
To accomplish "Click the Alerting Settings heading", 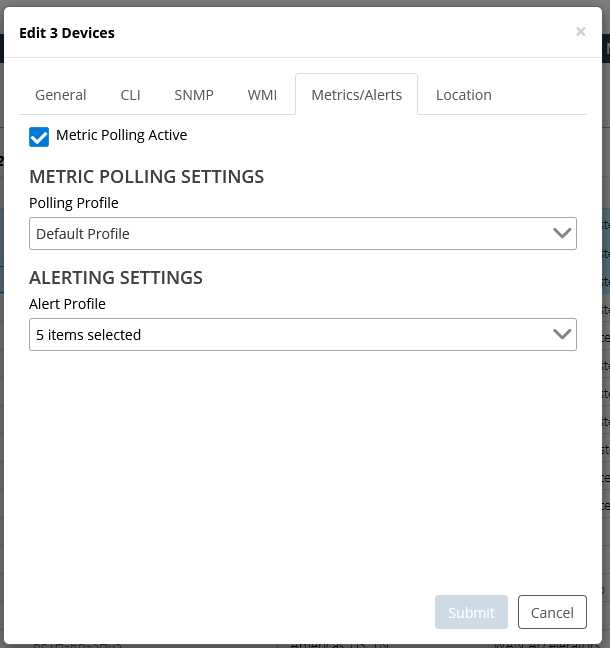I will tap(116, 278).
